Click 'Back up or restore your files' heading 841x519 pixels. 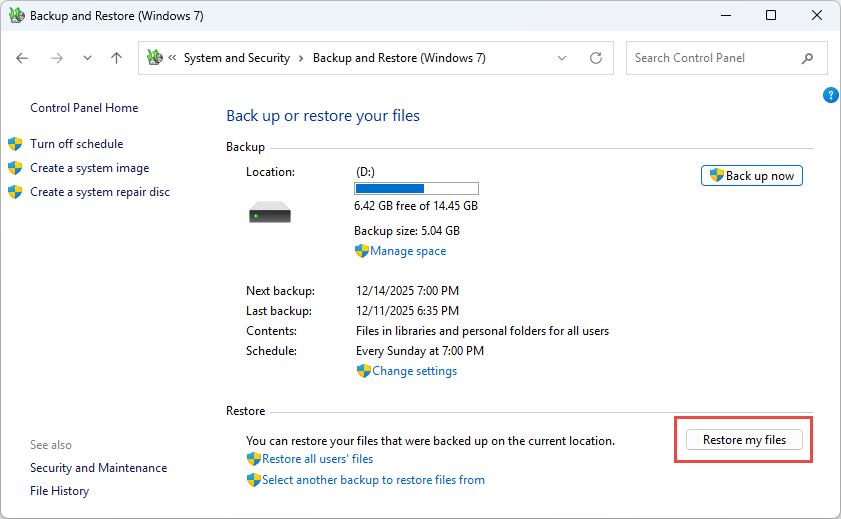[x=323, y=116]
